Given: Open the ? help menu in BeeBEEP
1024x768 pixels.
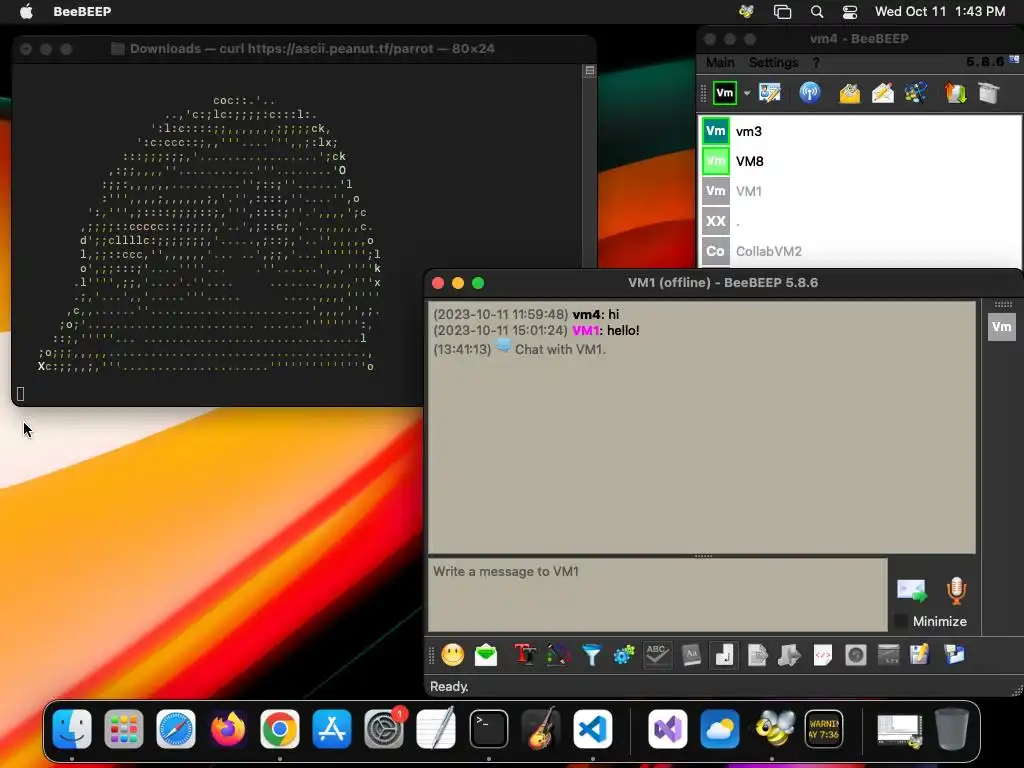Looking at the screenshot, I should tap(816, 63).
